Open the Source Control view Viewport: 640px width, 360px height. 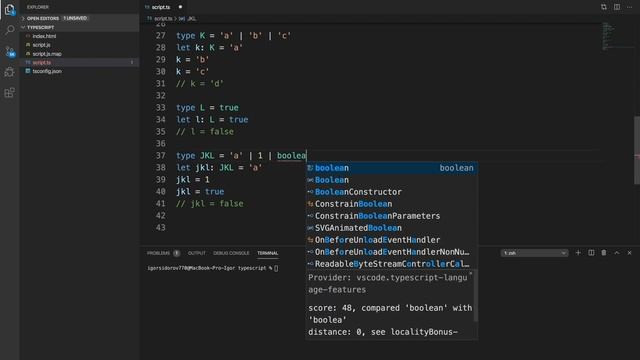9,51
